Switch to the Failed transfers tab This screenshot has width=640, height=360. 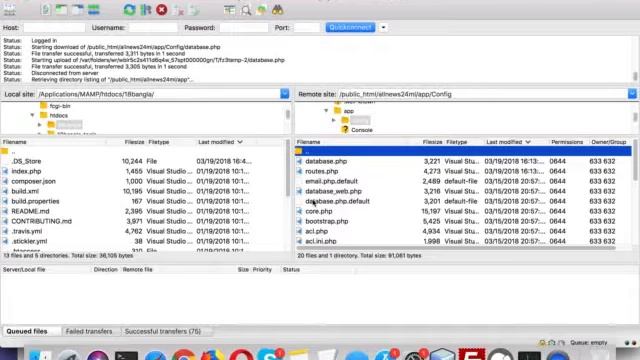pos(89,331)
